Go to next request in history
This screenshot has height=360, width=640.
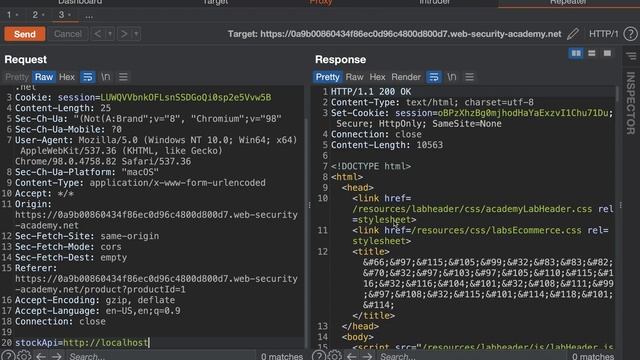pos(124,34)
